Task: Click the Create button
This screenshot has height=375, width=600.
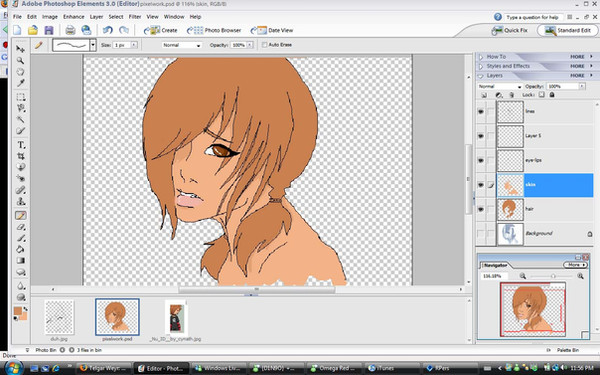Action: [x=160, y=30]
